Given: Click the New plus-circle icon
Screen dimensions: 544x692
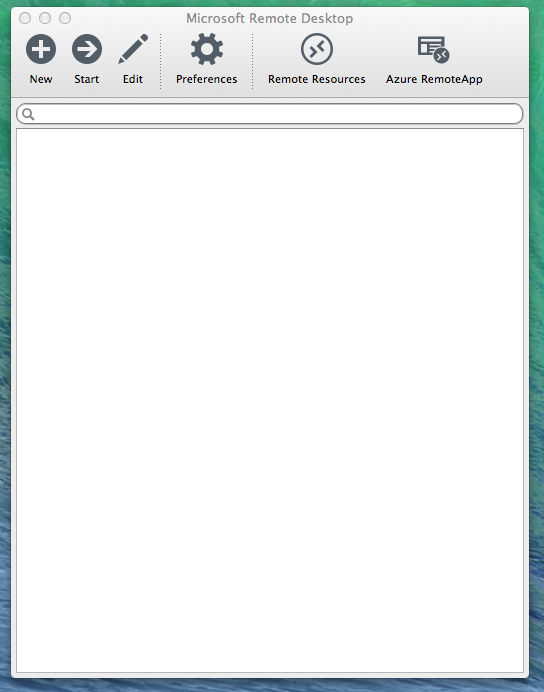Looking at the screenshot, I should coord(41,49).
